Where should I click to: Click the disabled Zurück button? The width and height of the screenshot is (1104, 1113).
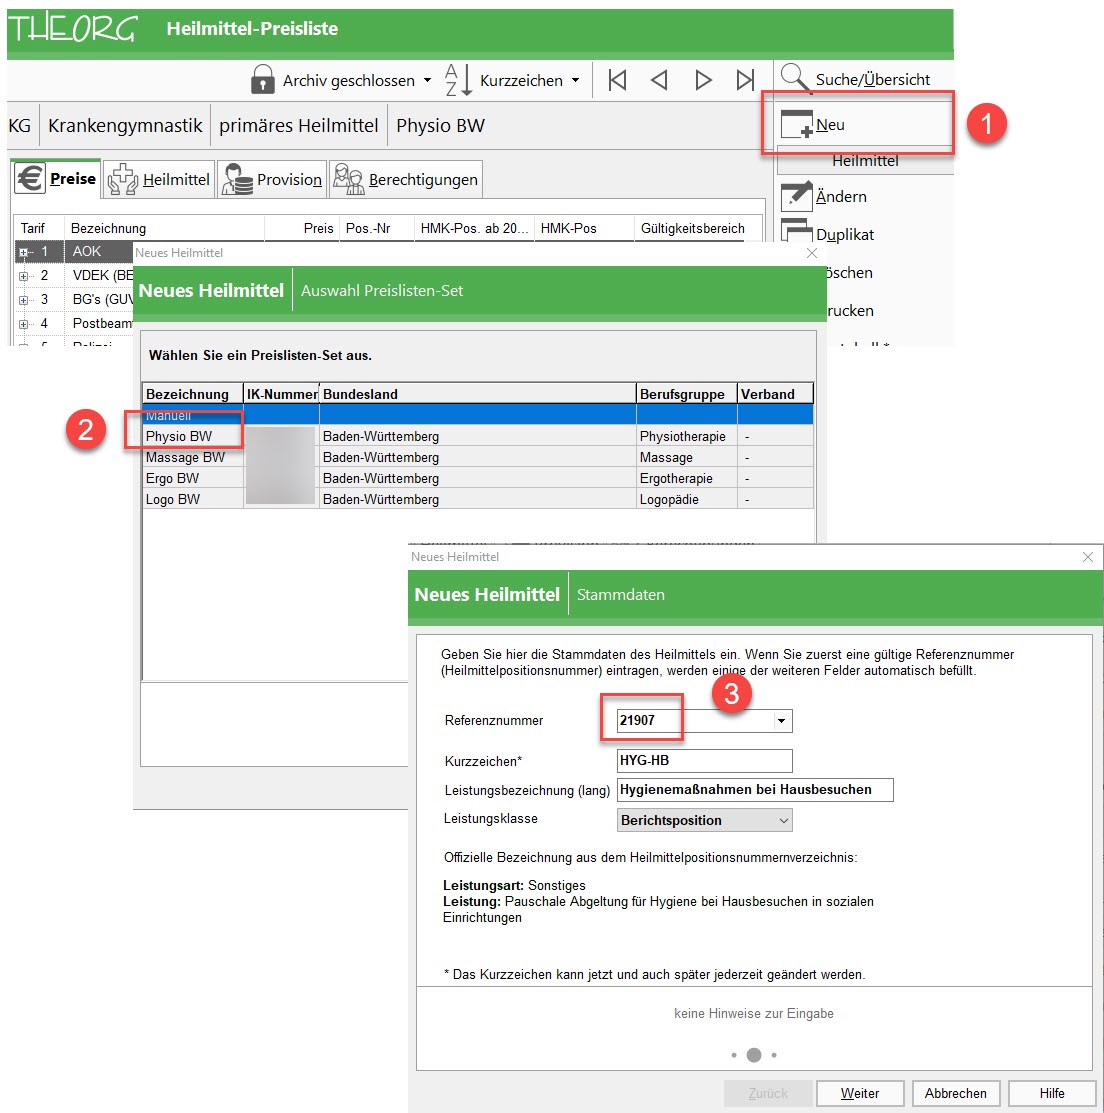(x=767, y=1093)
